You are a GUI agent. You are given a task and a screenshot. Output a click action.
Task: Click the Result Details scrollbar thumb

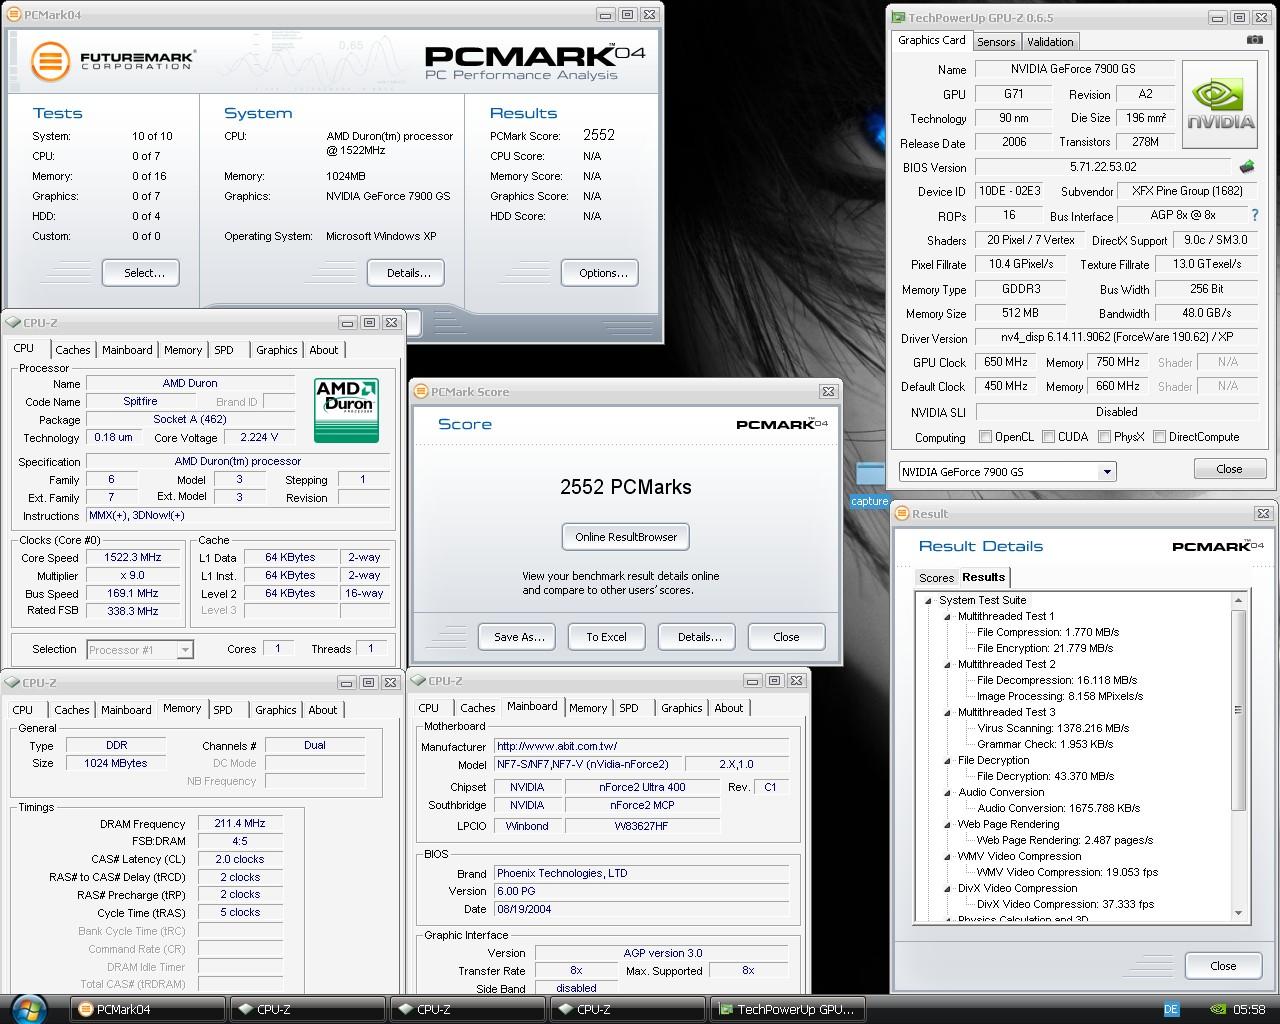1238,711
